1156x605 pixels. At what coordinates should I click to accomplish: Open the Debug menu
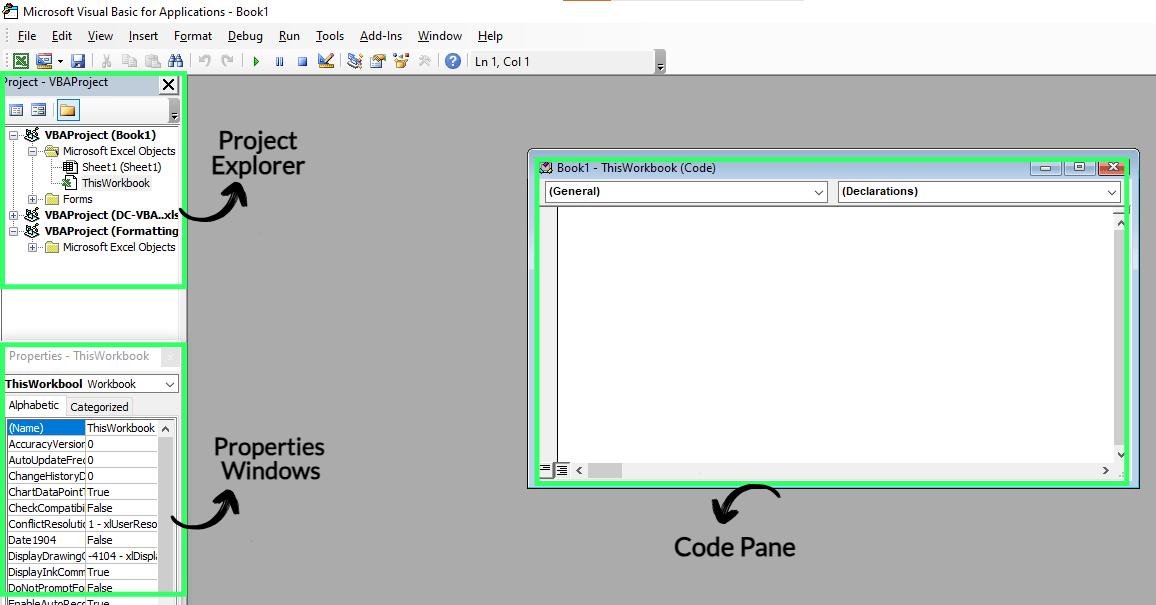tap(245, 36)
